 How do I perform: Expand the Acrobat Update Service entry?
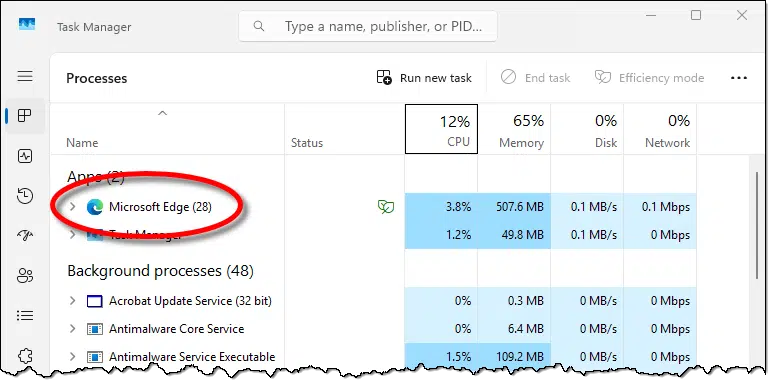(72, 300)
